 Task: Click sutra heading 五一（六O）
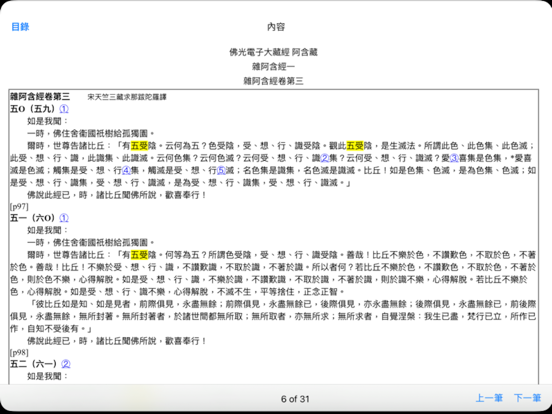point(33,218)
